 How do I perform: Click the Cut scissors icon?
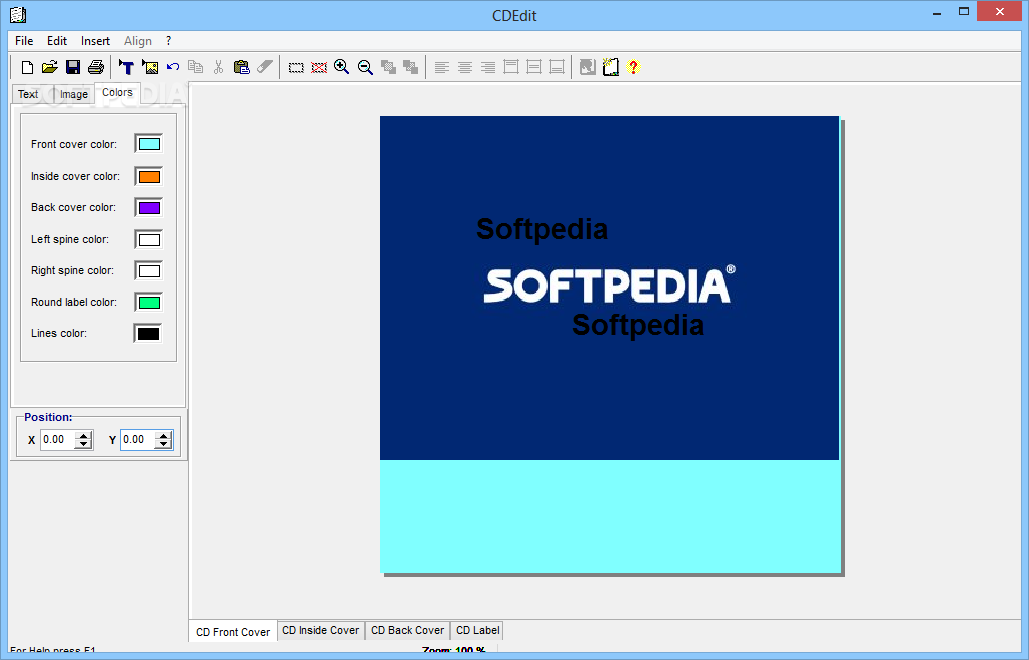coord(219,67)
